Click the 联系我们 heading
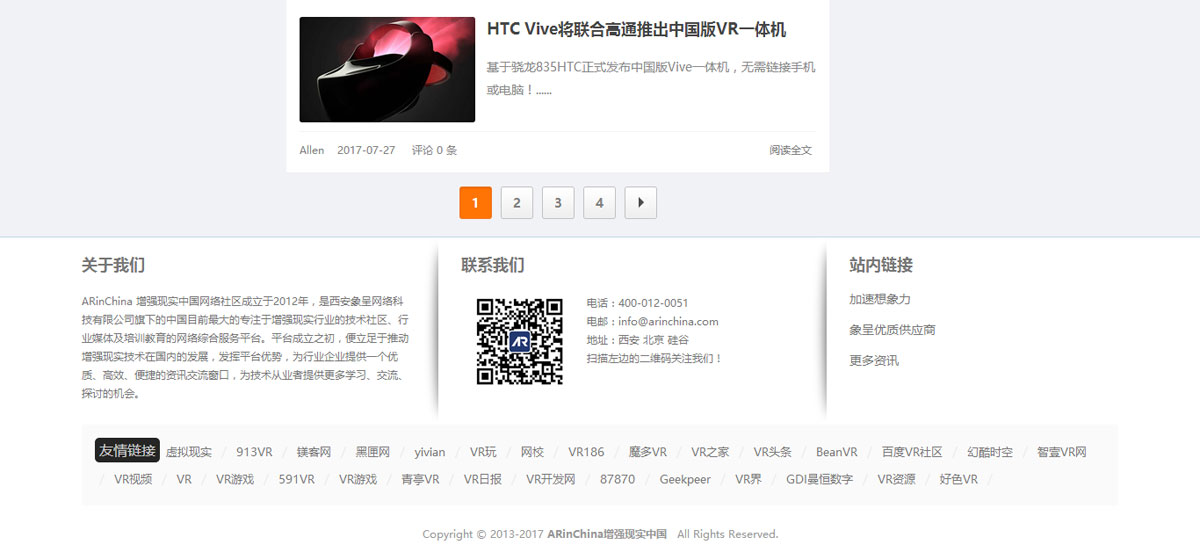 tap(492, 265)
